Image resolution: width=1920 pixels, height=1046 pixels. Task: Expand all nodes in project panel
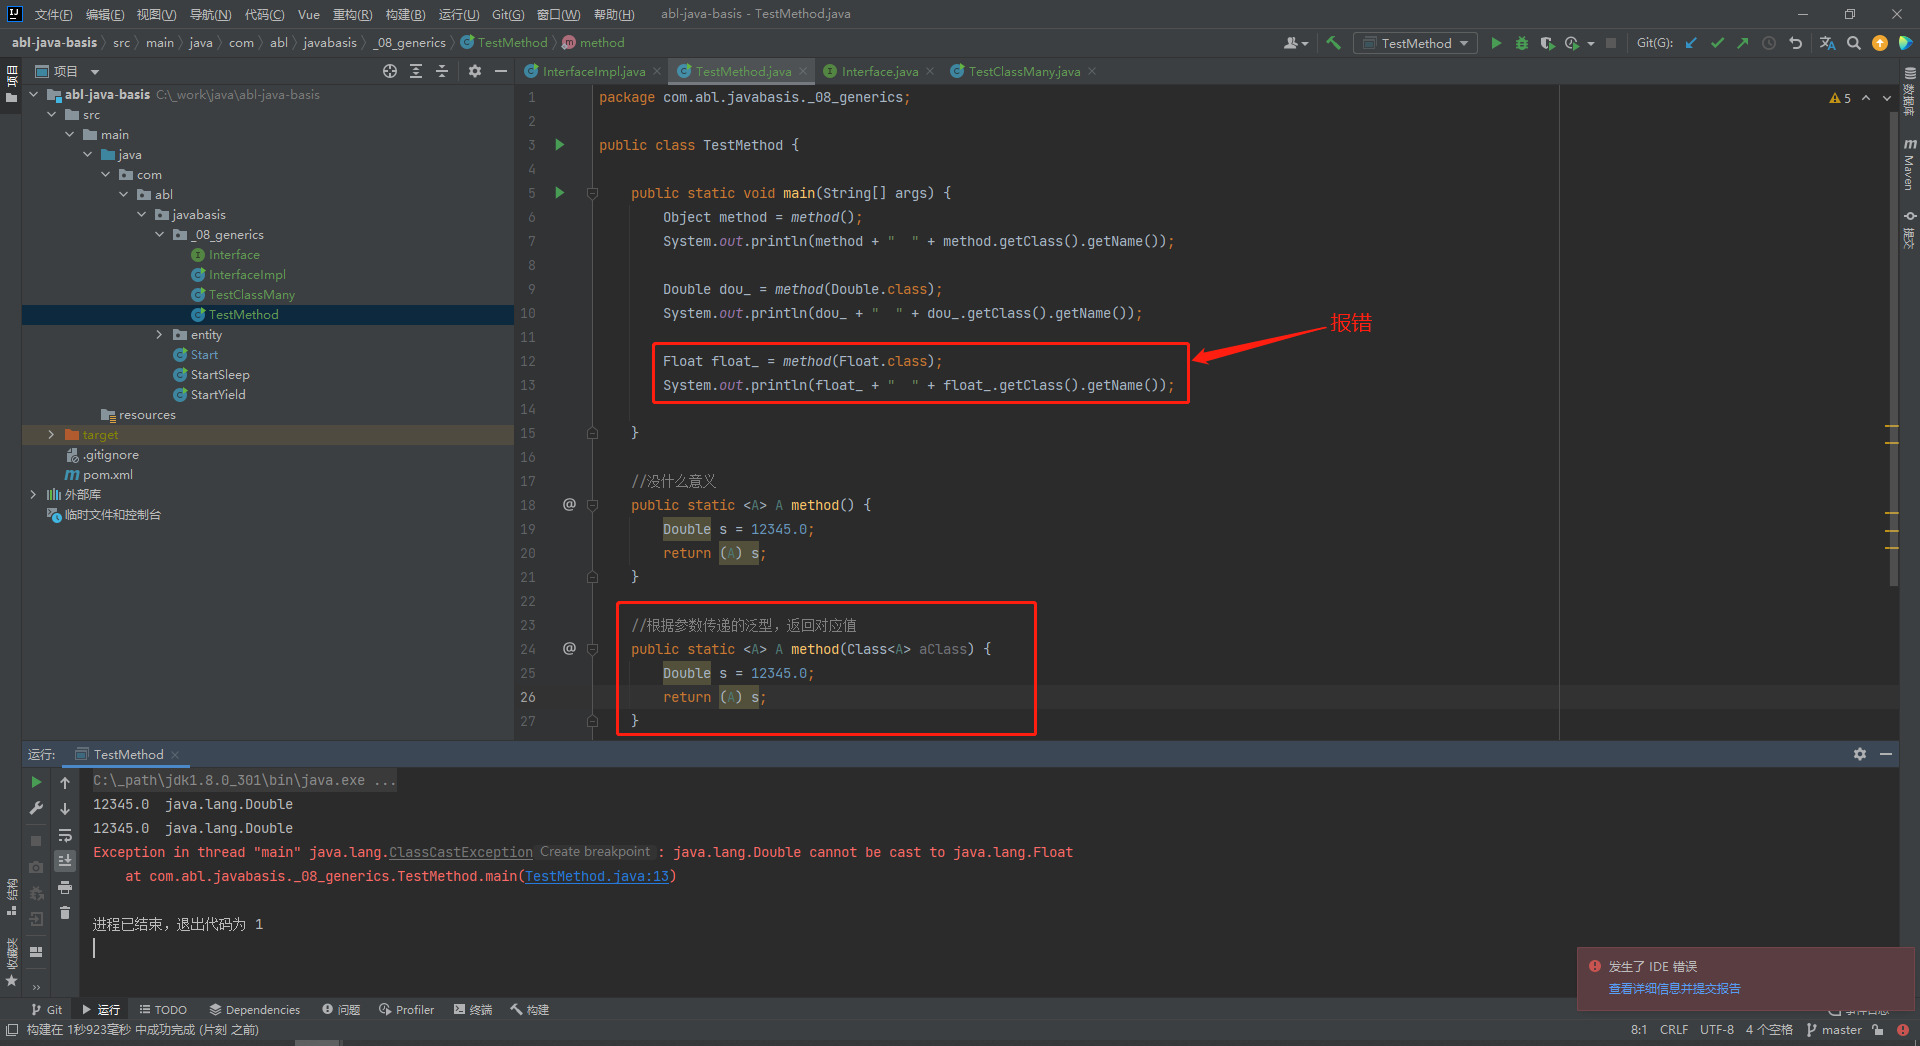416,71
